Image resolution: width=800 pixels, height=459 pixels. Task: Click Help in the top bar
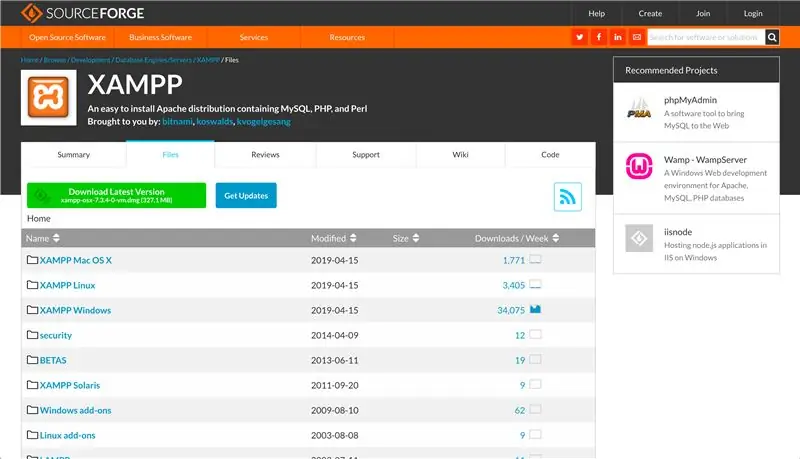click(x=596, y=13)
